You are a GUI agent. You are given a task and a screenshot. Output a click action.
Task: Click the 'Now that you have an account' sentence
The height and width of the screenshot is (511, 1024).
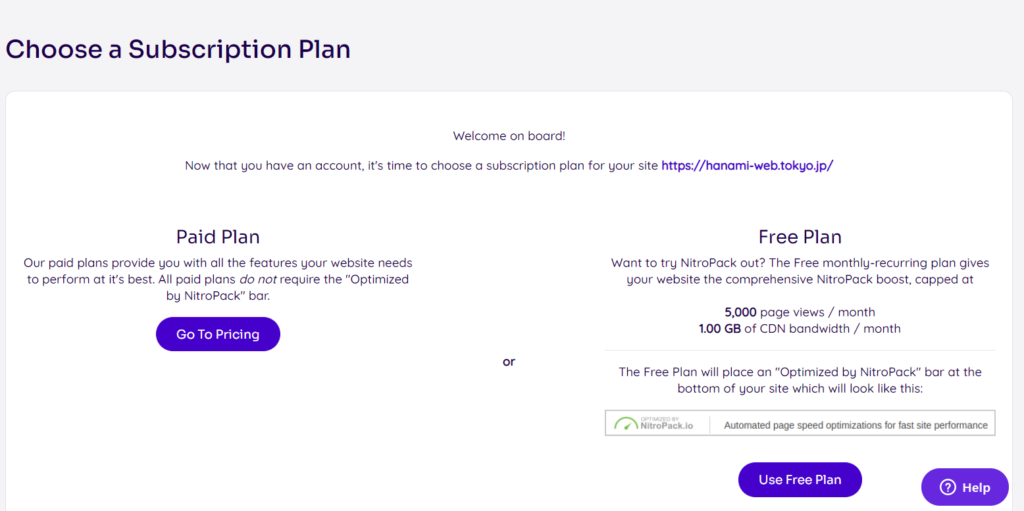[x=422, y=165]
